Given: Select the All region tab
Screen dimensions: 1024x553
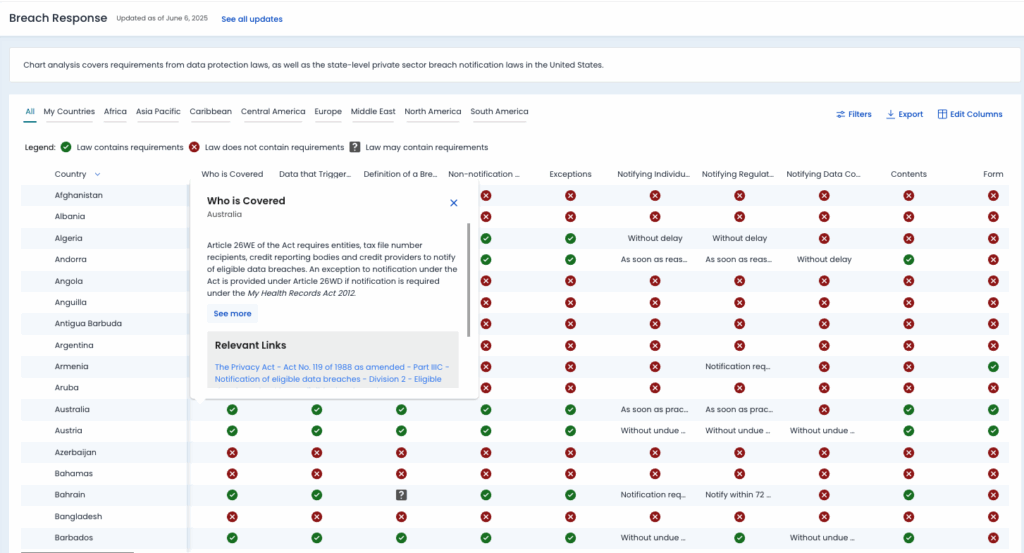Looking at the screenshot, I should [29, 112].
